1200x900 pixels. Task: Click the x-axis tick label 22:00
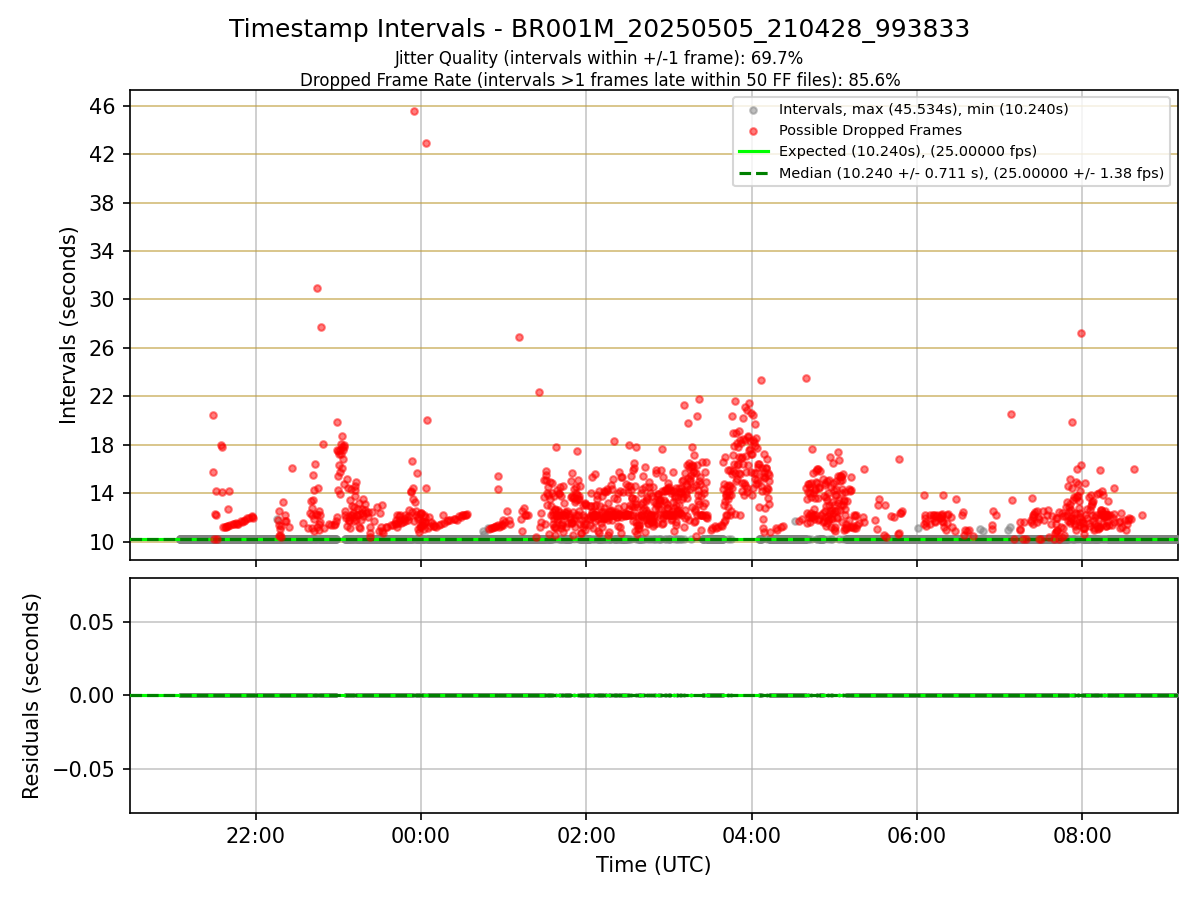point(256,836)
